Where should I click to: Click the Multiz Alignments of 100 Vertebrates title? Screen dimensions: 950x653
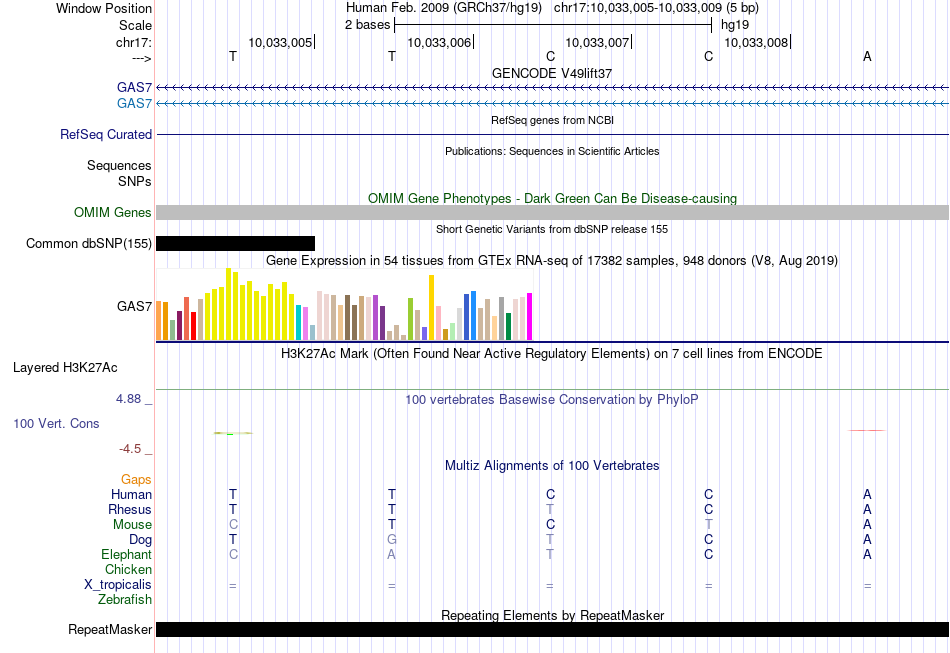coord(552,465)
